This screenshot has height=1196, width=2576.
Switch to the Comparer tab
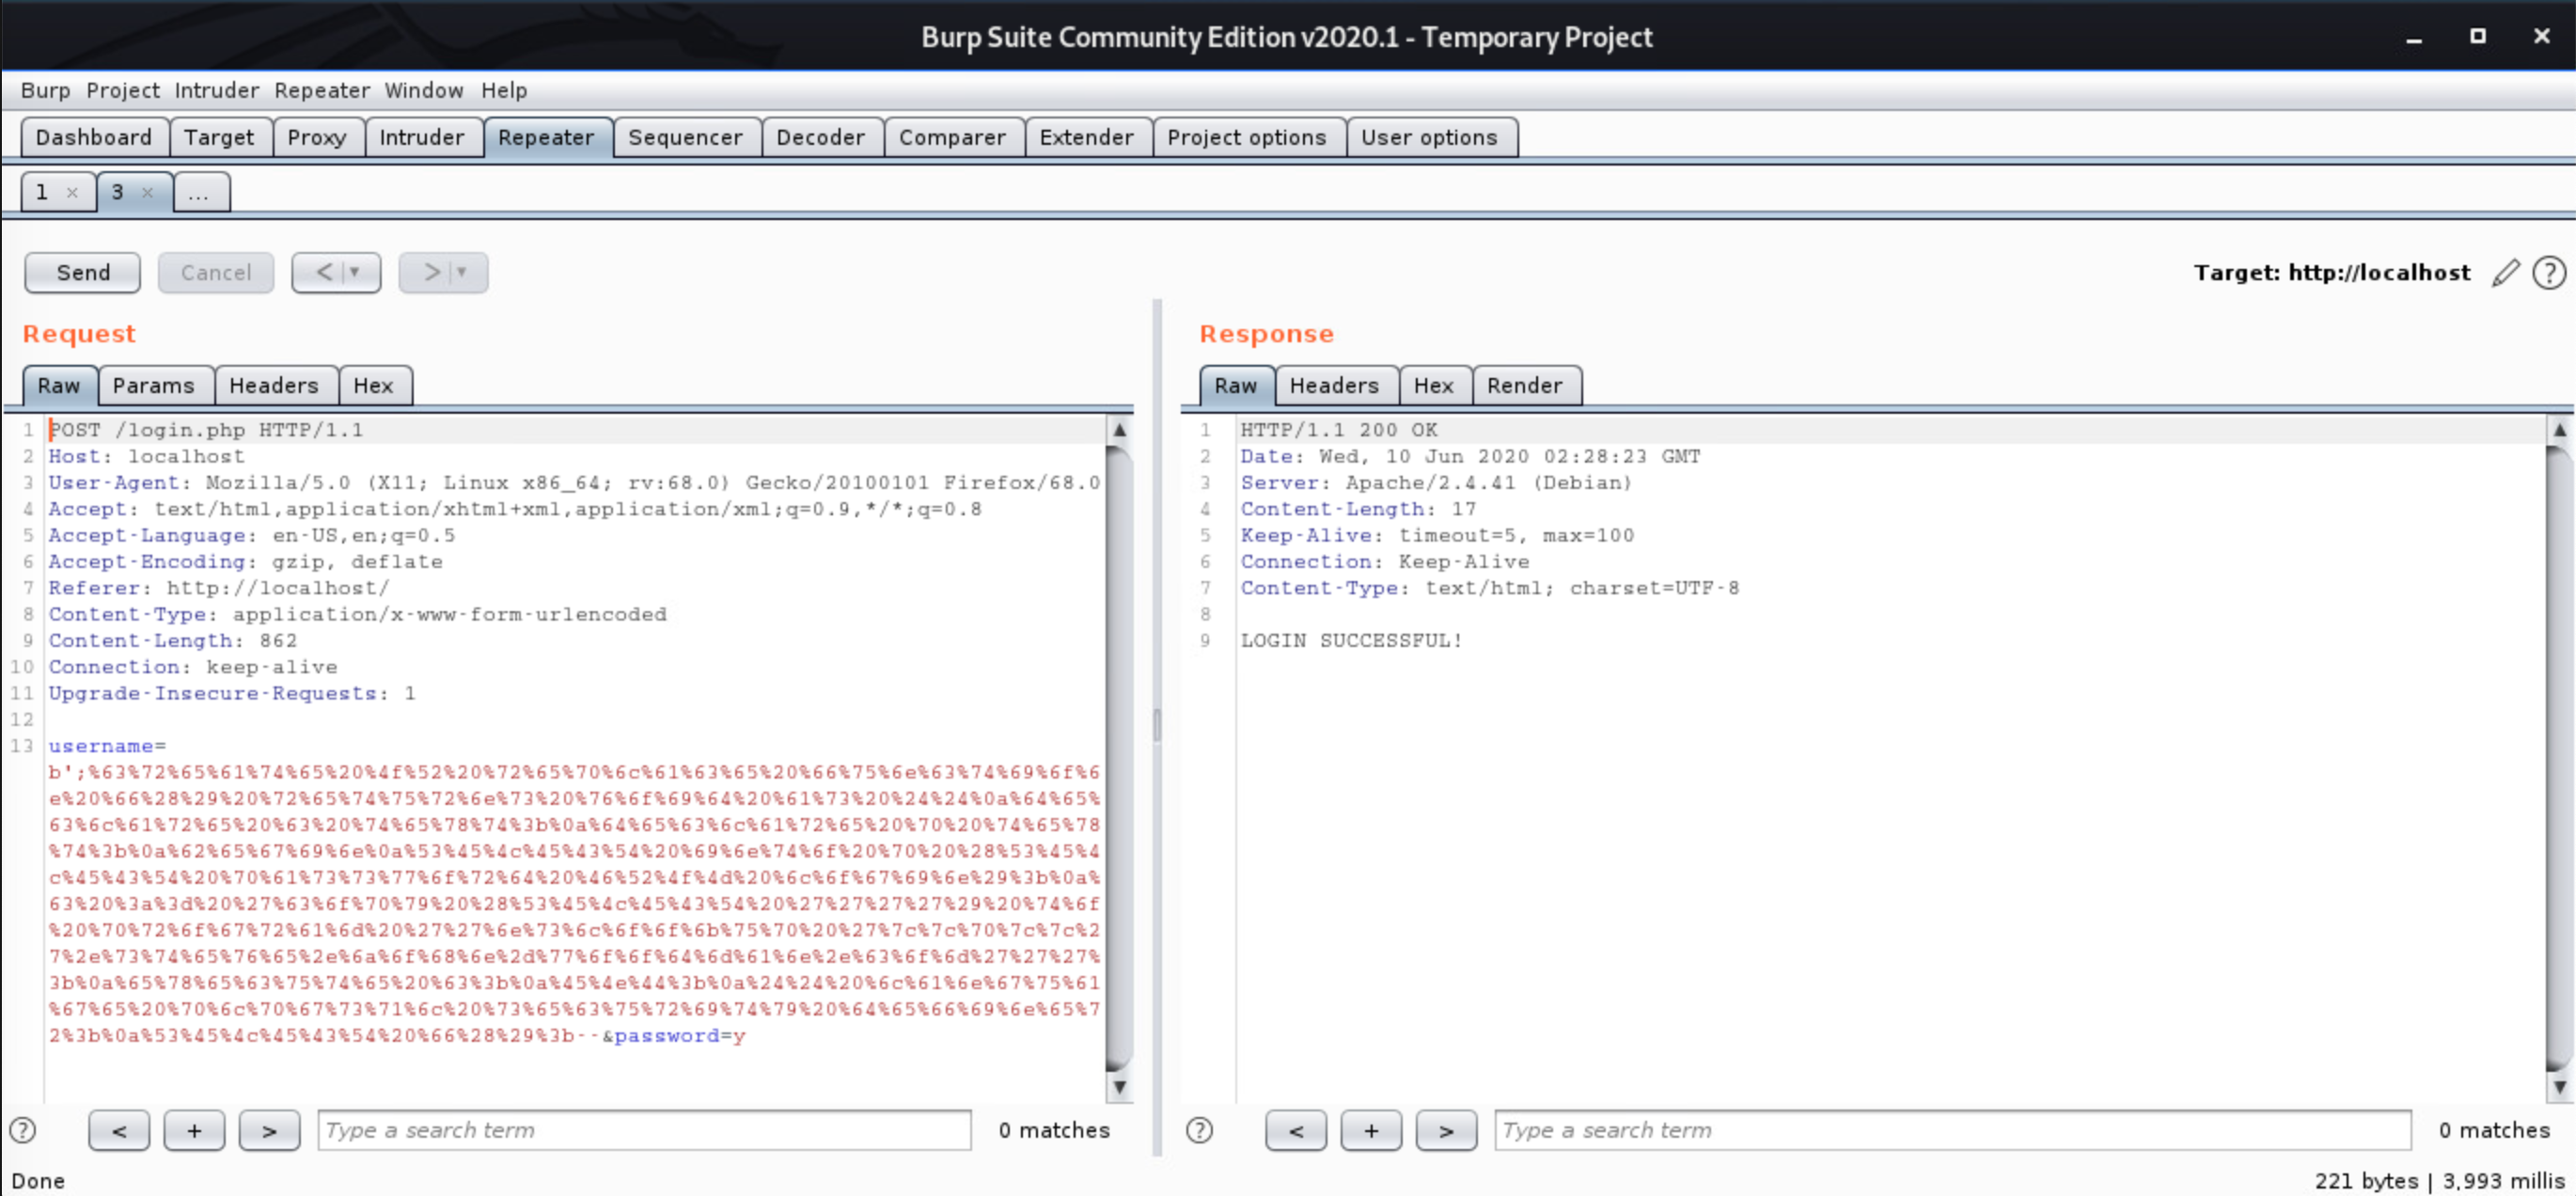(x=952, y=137)
